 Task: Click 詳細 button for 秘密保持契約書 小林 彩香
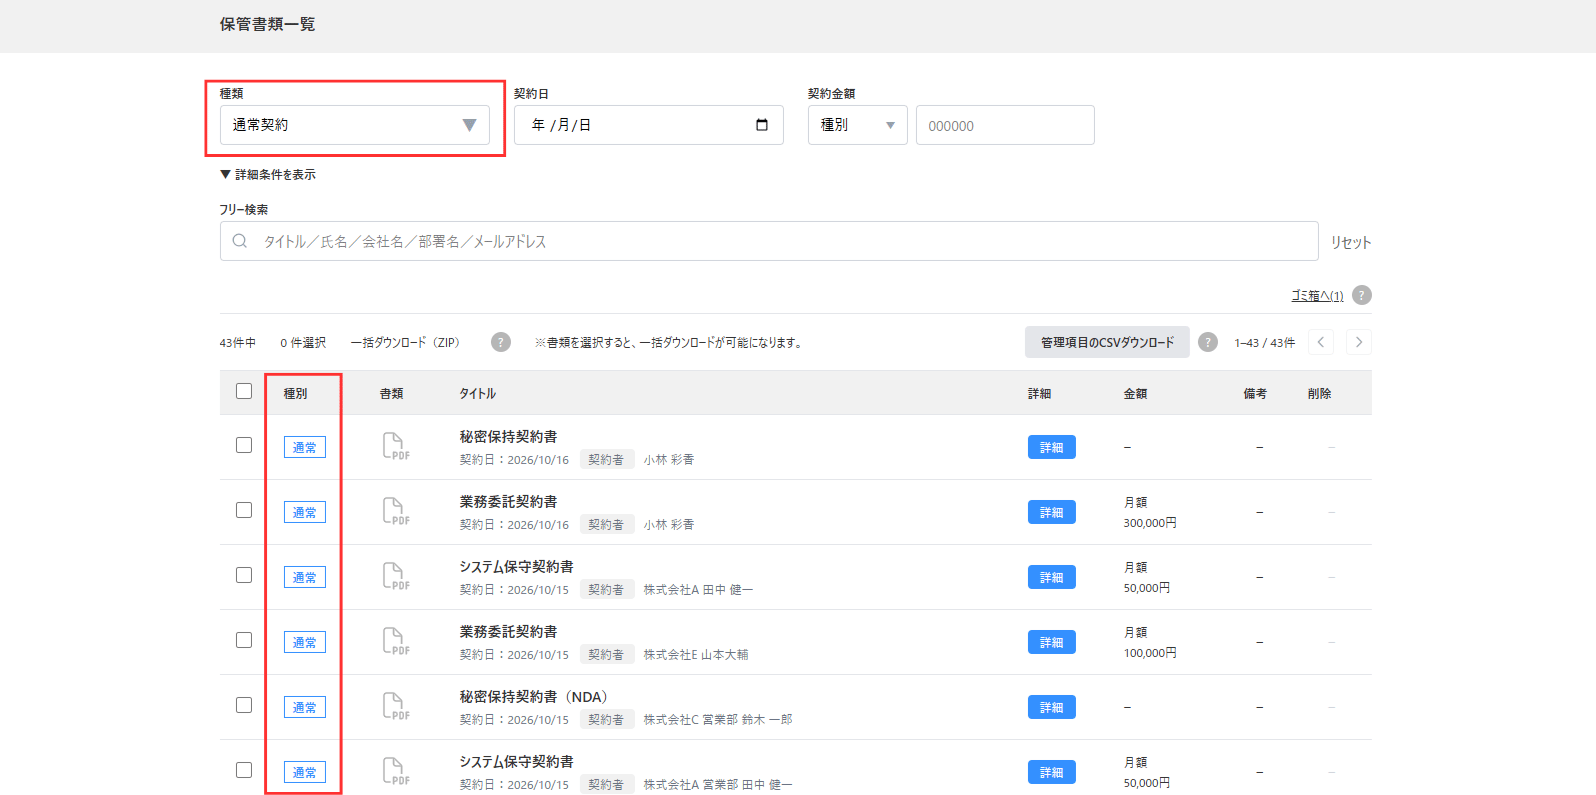(1052, 447)
